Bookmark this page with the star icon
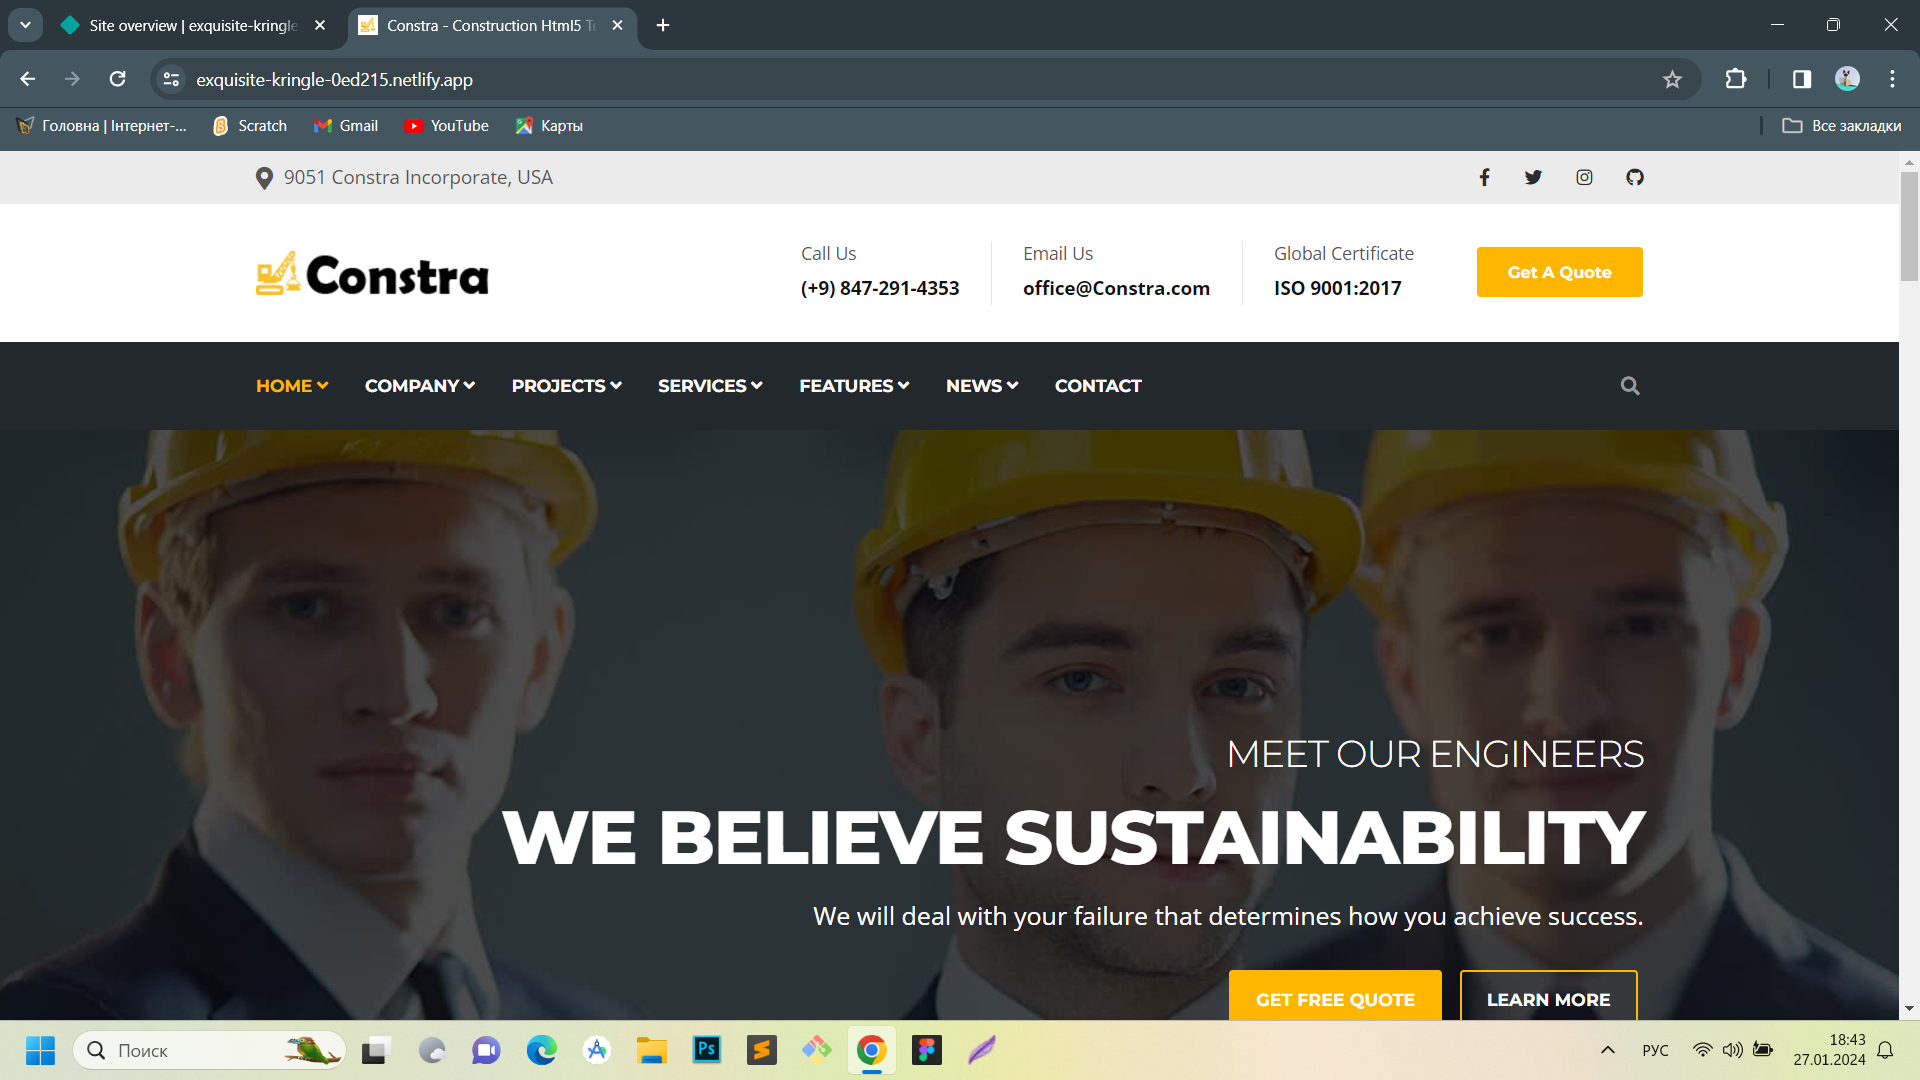This screenshot has height=1080, width=1920. point(1672,79)
